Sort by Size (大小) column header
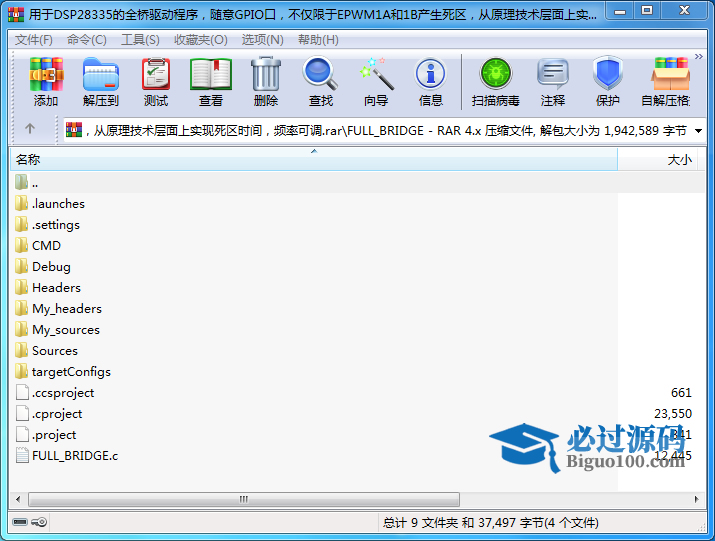The width and height of the screenshot is (715, 541). [x=657, y=160]
